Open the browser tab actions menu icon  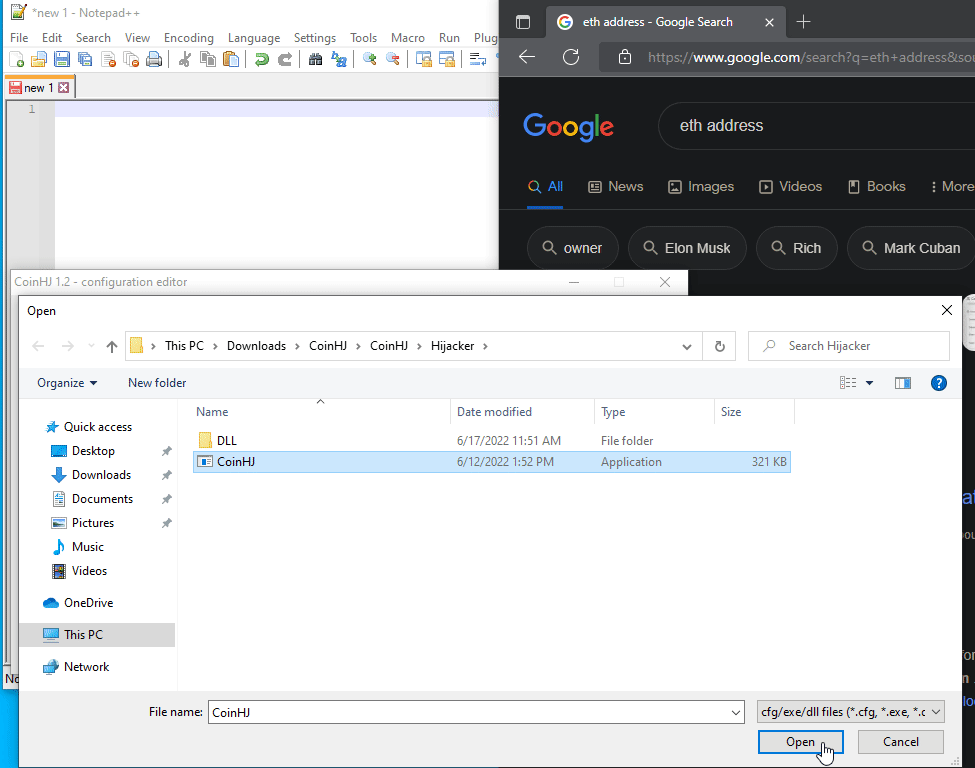pyautogui.click(x=523, y=22)
